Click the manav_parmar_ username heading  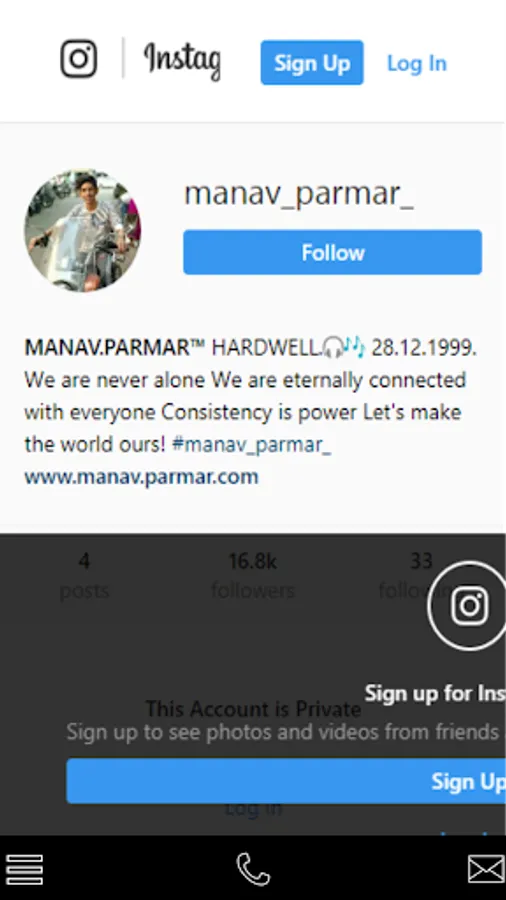click(x=298, y=193)
